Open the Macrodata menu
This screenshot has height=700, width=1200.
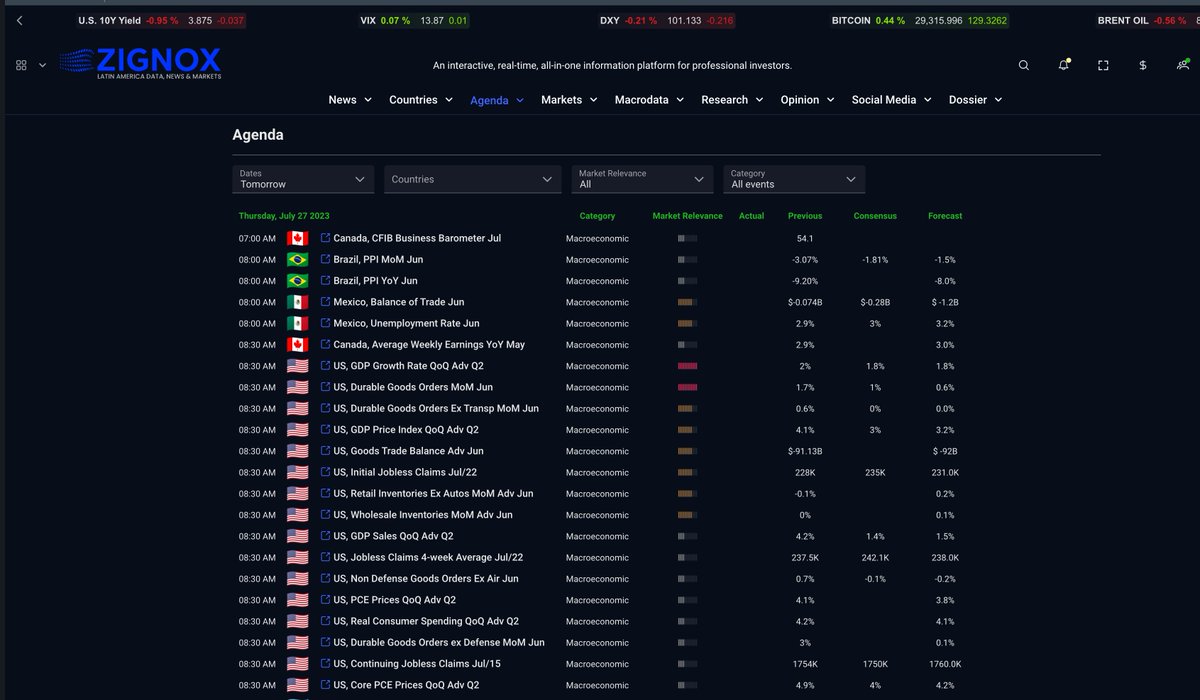[x=649, y=100]
